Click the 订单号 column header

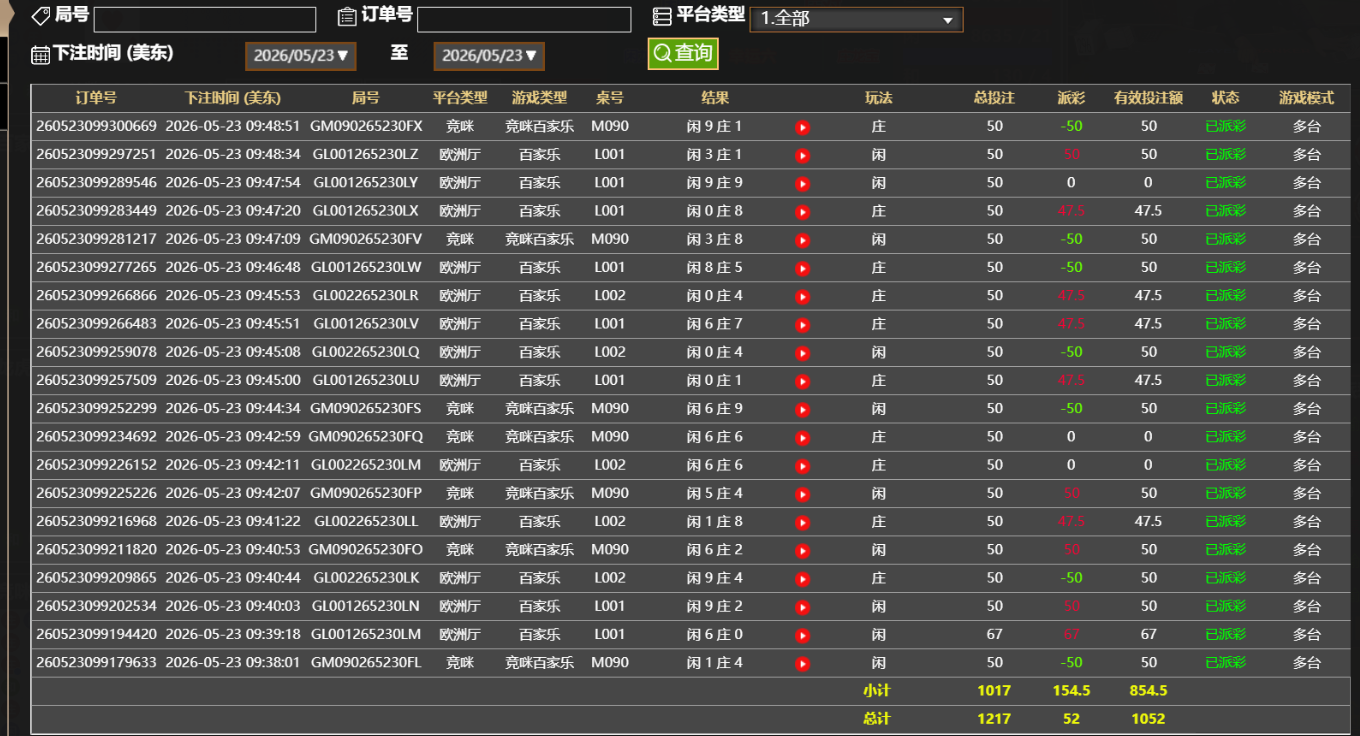(96, 98)
